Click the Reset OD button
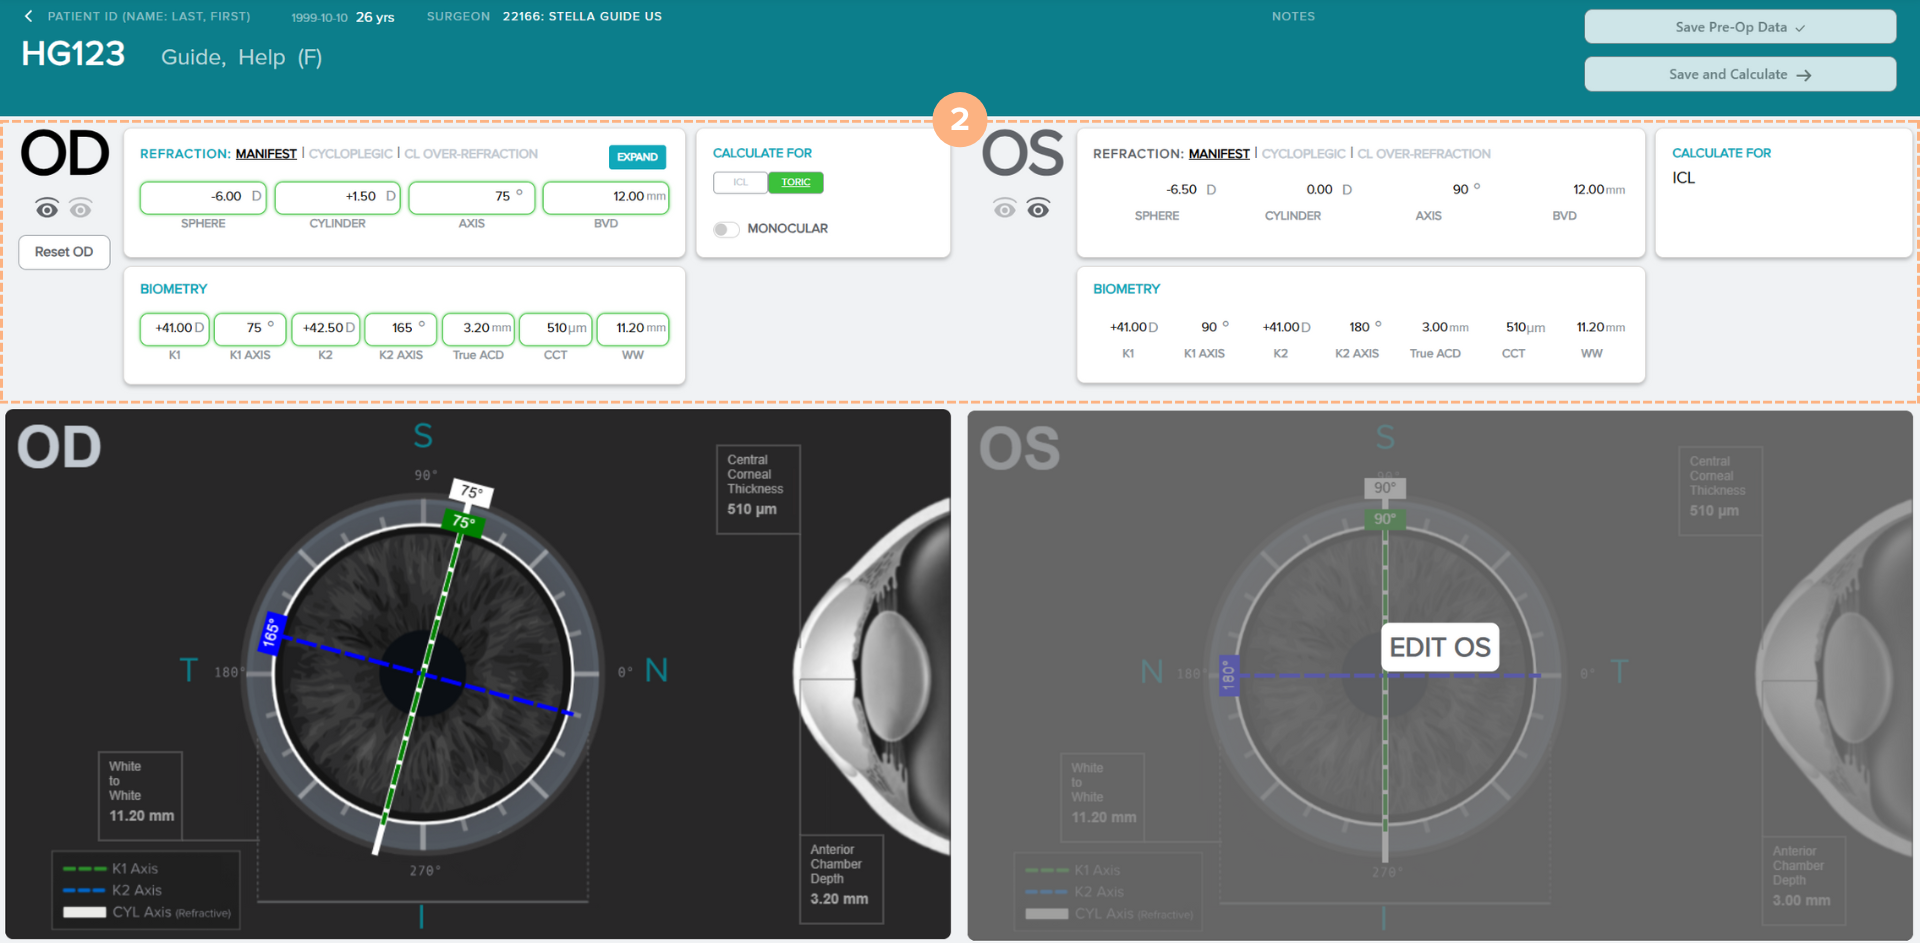Image resolution: width=1920 pixels, height=943 pixels. (64, 252)
